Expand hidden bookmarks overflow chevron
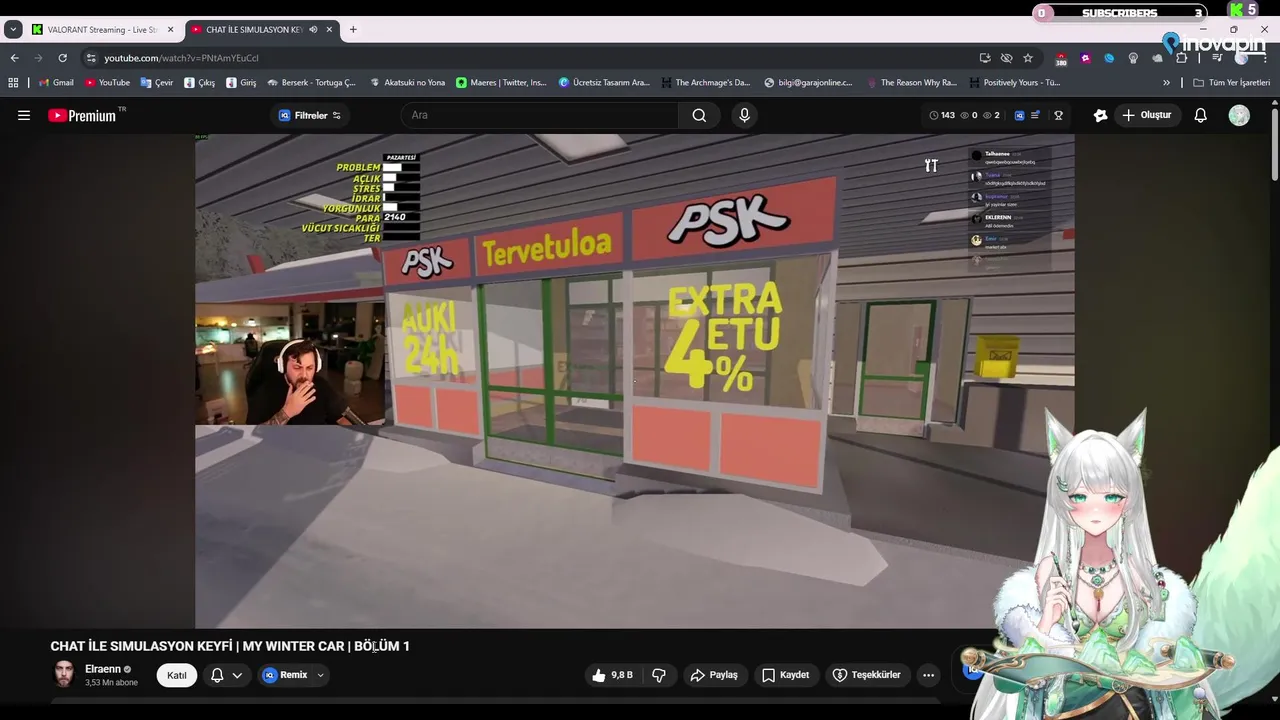The image size is (1280, 720). (1166, 83)
